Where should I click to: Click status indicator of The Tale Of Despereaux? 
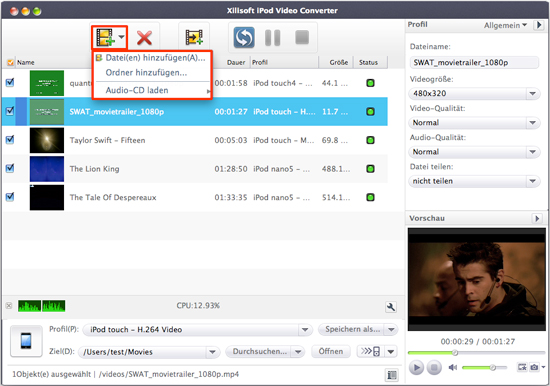370,197
